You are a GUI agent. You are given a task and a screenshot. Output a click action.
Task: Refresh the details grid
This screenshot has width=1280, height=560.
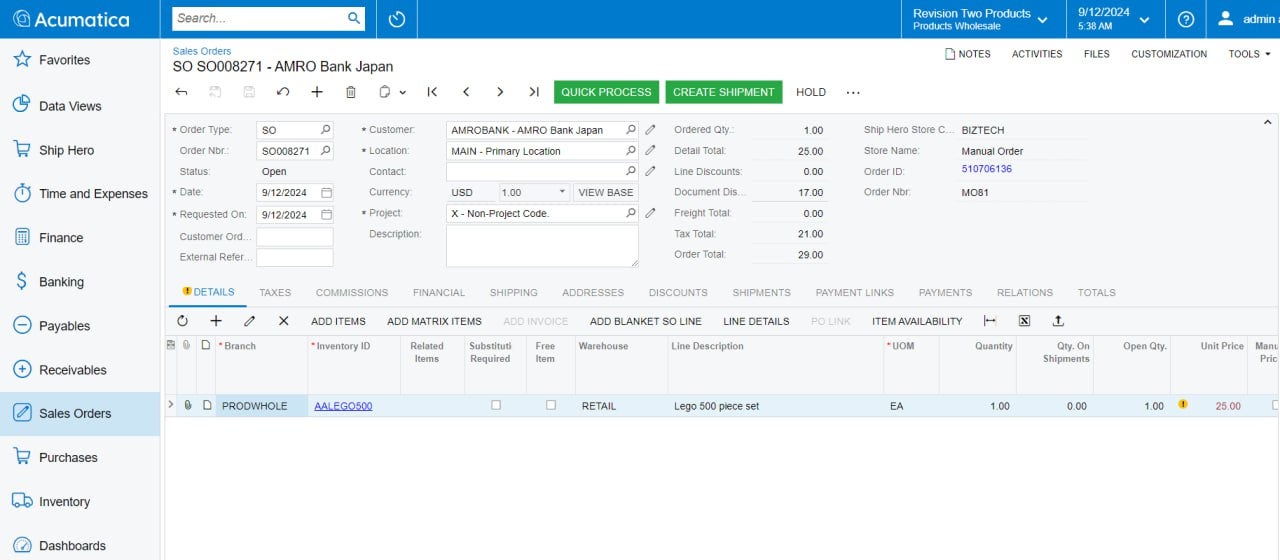pos(182,321)
